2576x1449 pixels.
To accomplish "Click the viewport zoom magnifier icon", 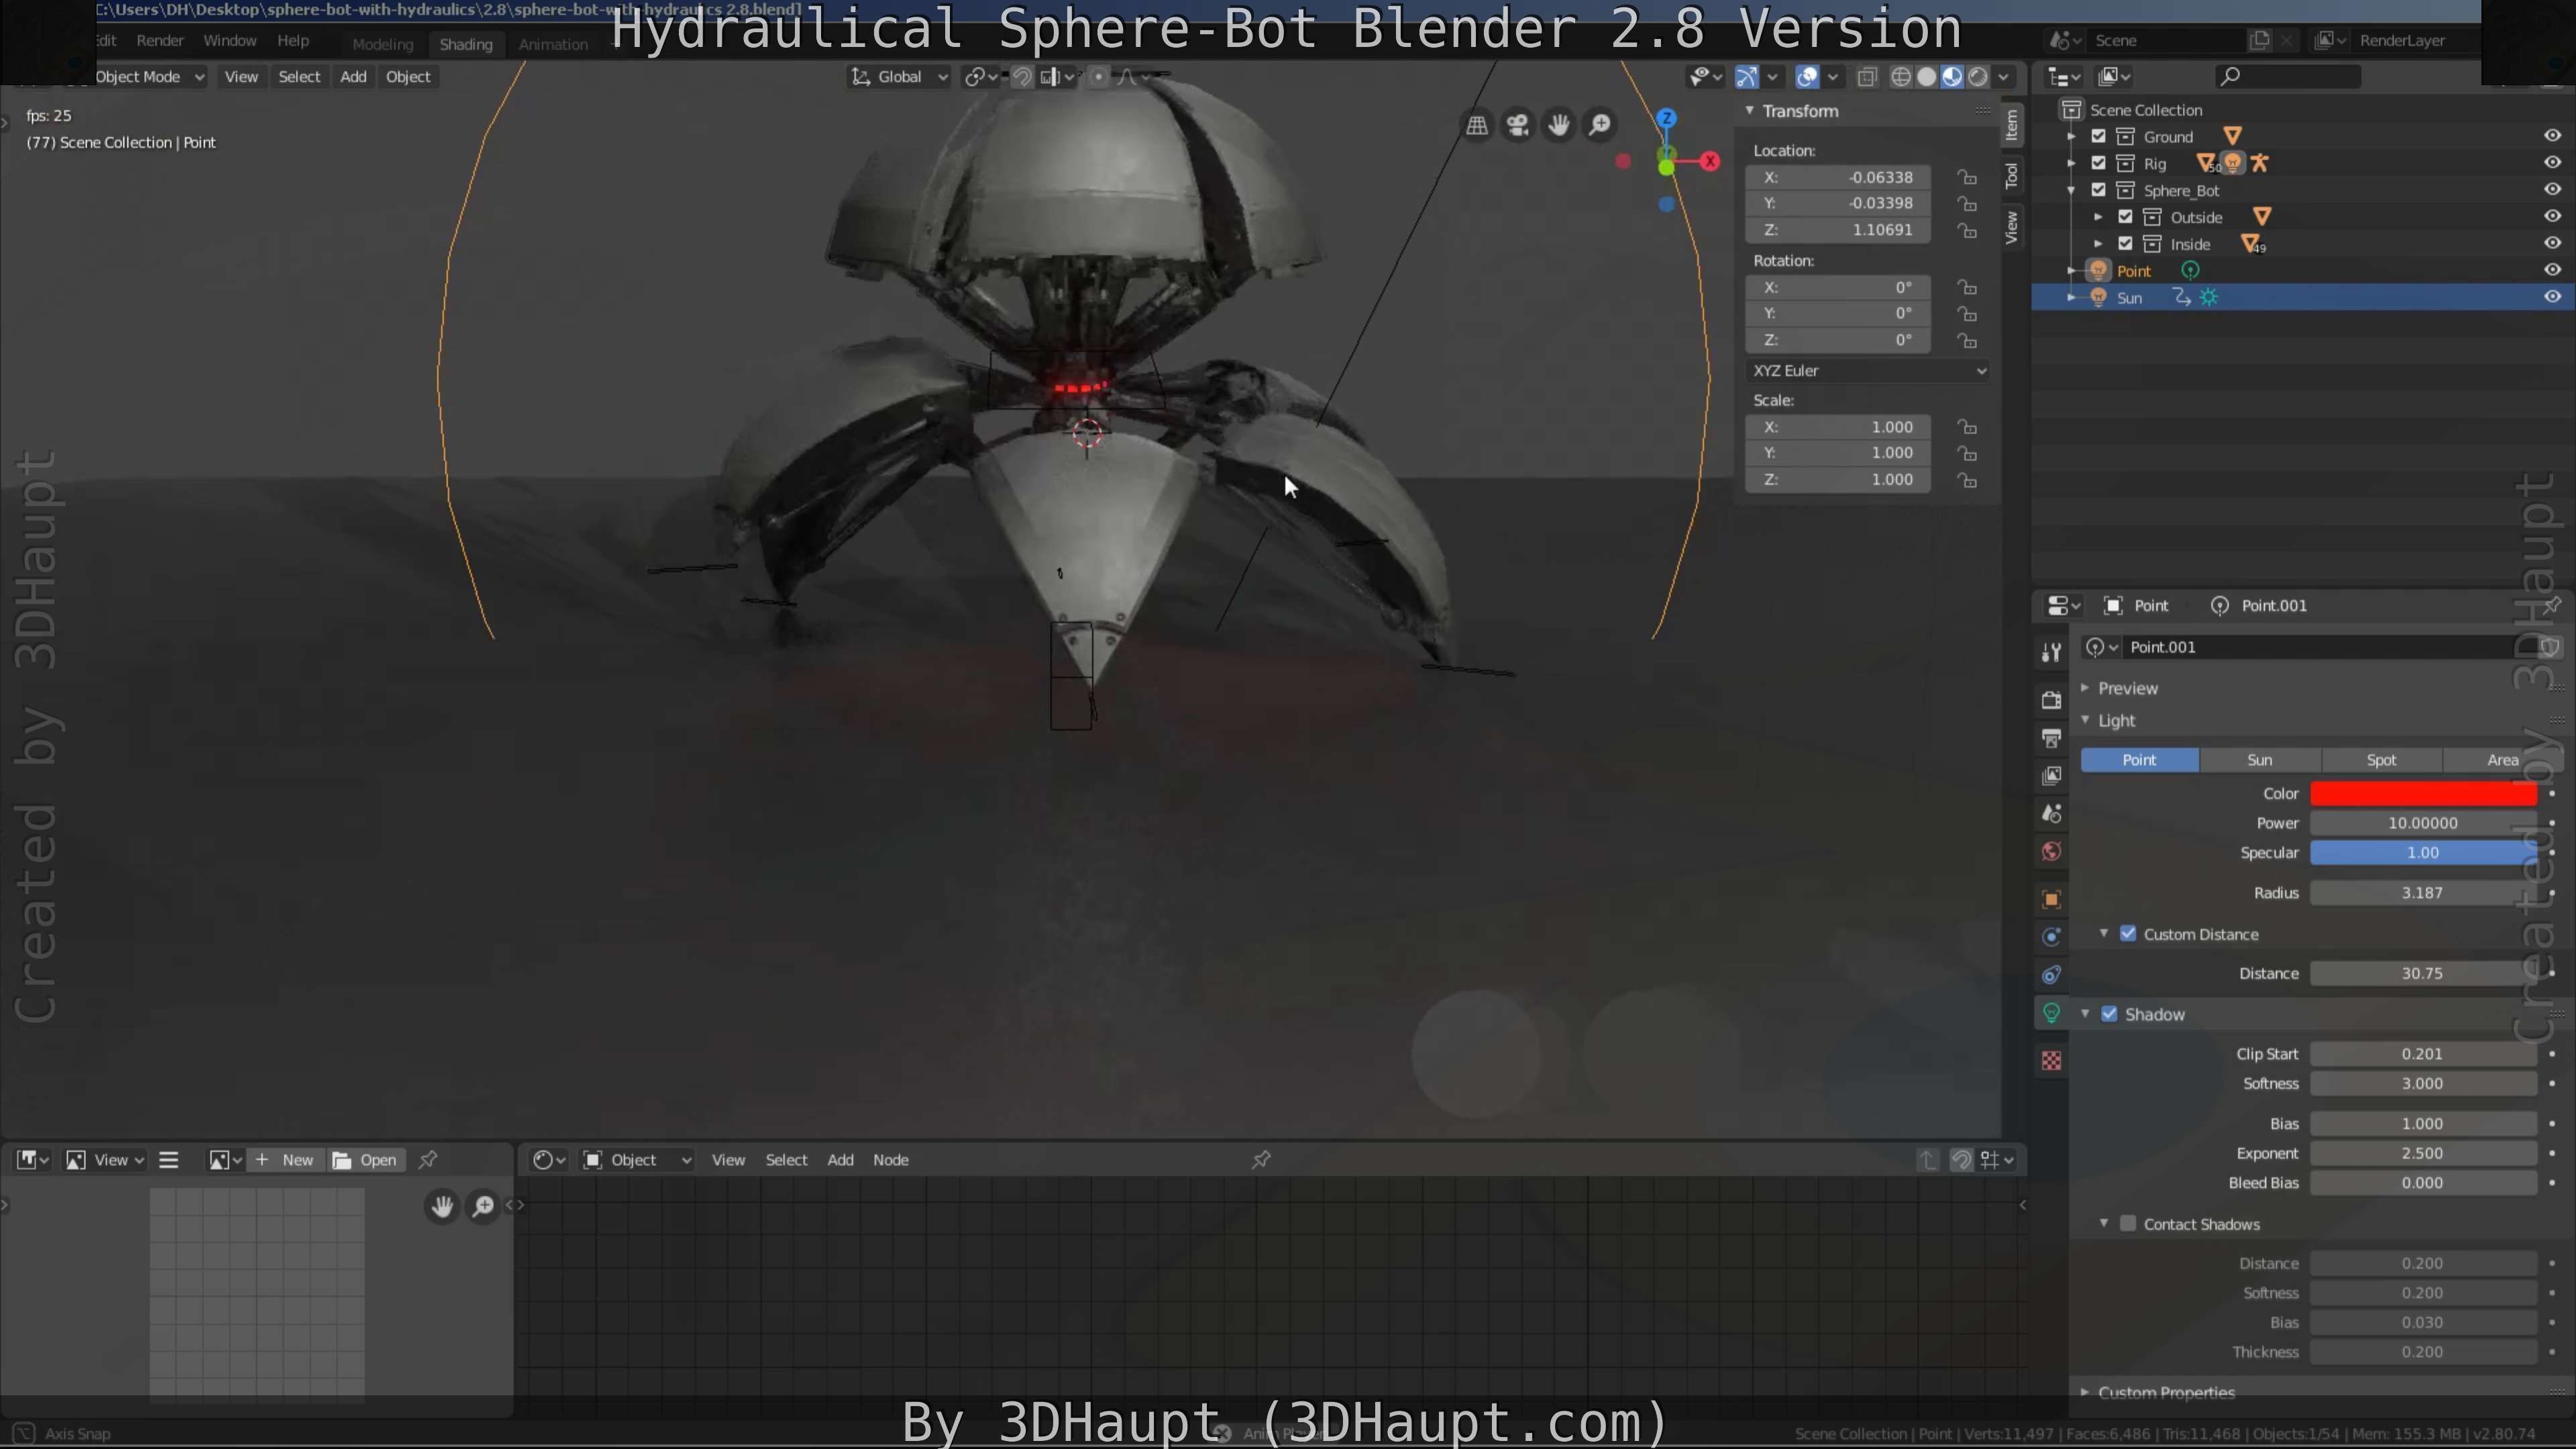I will coord(1600,125).
